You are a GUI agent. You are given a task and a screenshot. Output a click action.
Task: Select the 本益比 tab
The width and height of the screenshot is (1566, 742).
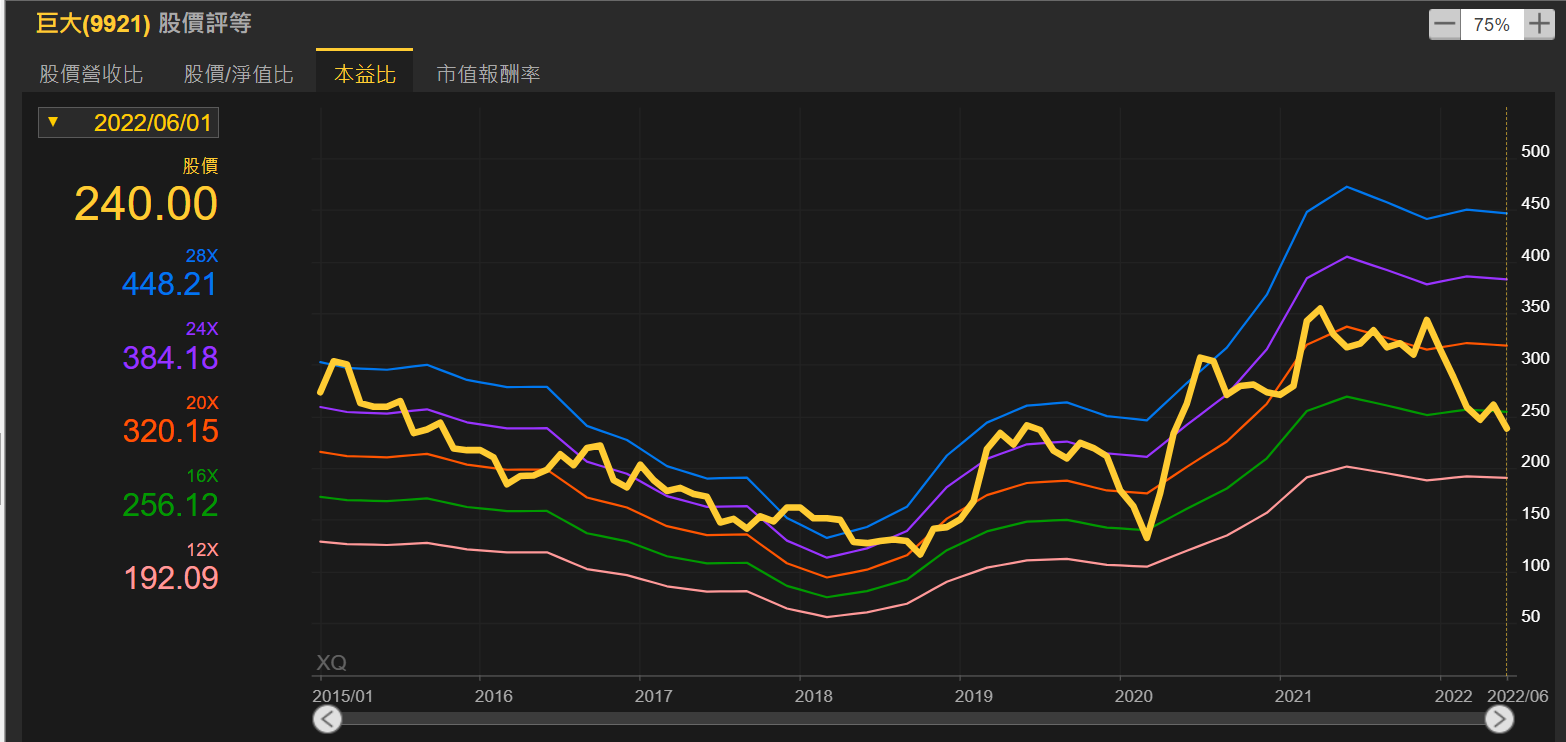tap(364, 74)
